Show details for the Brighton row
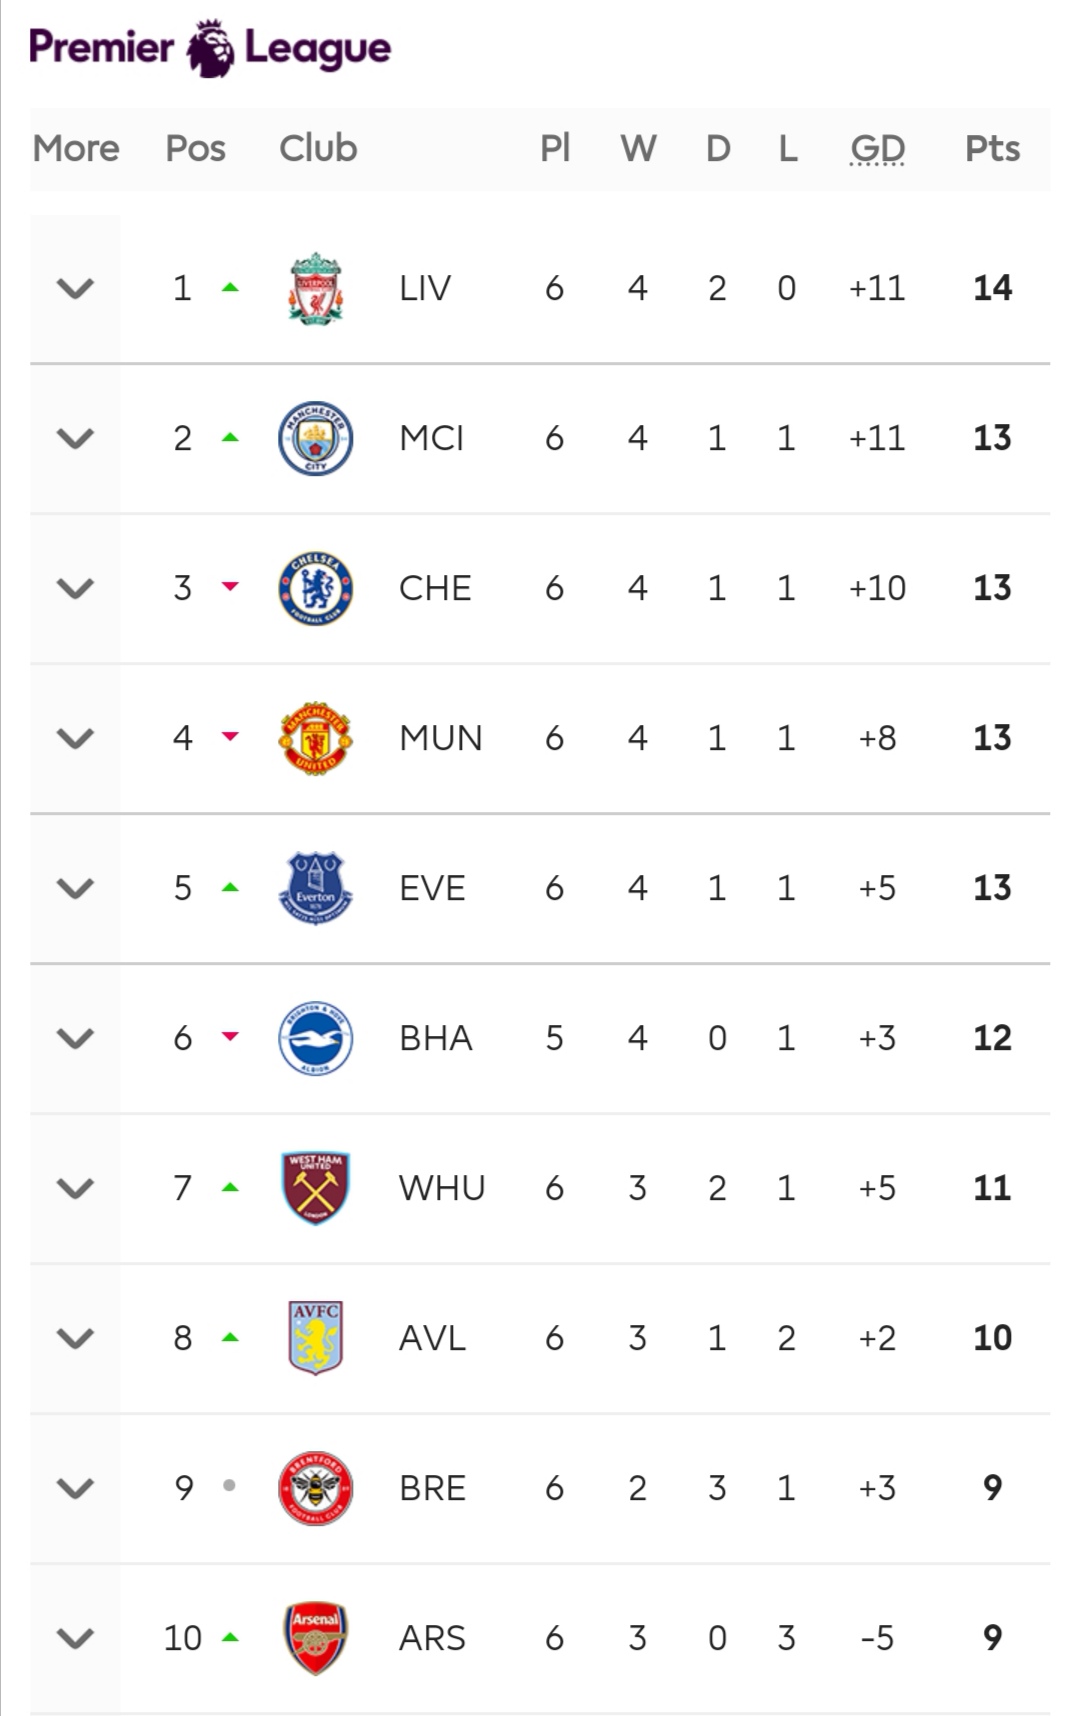Screen dimensions: 1080x1716 coord(75,1038)
